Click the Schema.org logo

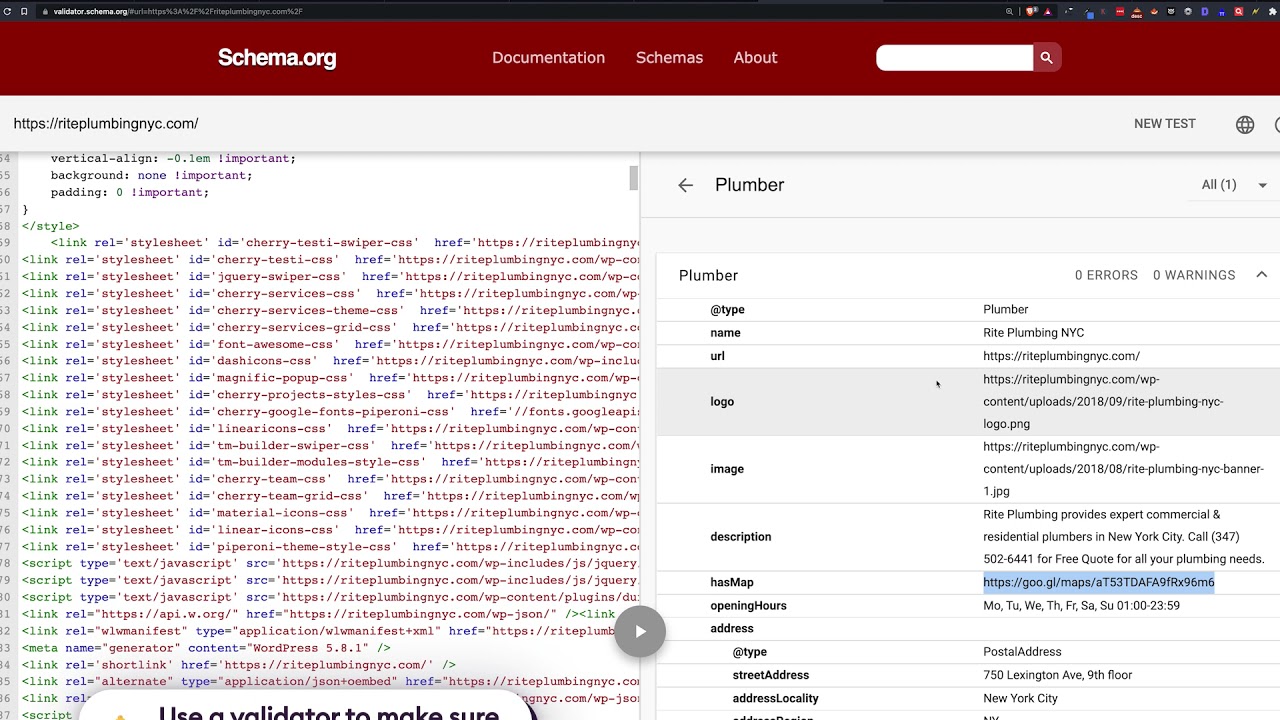pos(277,58)
